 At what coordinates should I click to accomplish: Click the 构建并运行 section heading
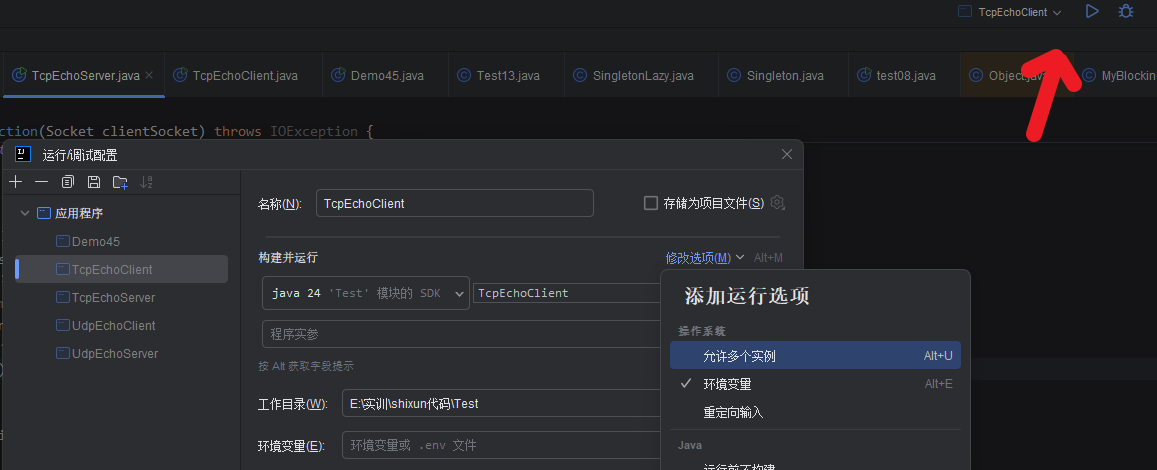point(288,258)
